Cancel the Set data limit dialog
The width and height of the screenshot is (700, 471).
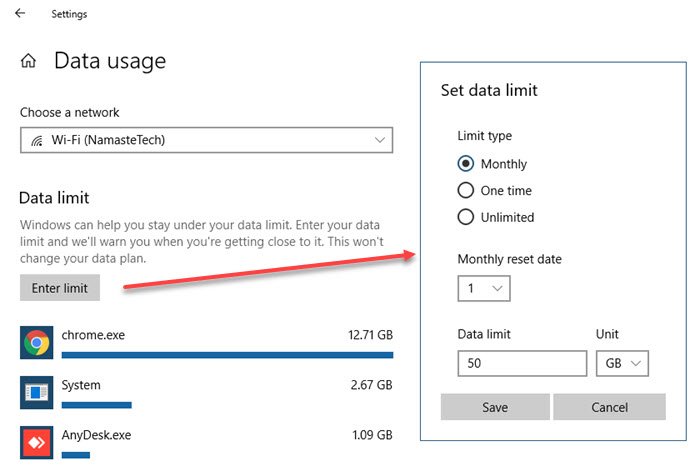click(609, 407)
